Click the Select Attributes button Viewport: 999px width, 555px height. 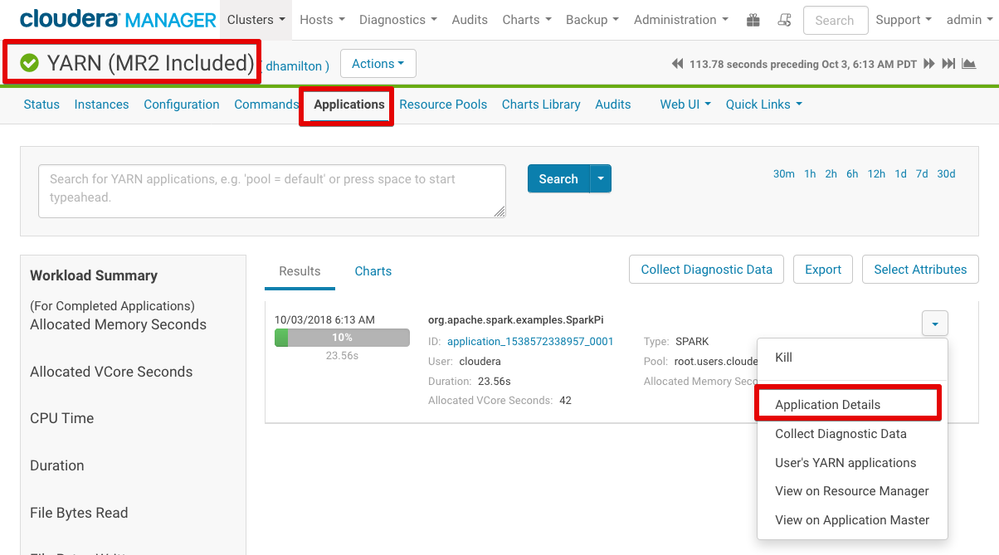(920, 270)
